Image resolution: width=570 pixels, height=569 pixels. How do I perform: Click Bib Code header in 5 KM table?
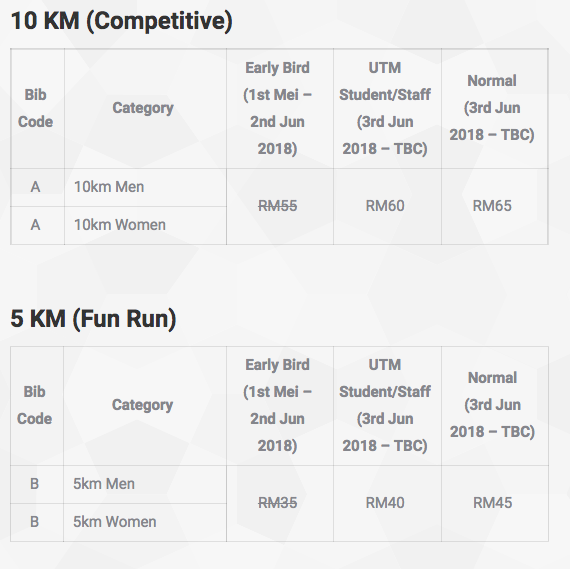pos(35,405)
